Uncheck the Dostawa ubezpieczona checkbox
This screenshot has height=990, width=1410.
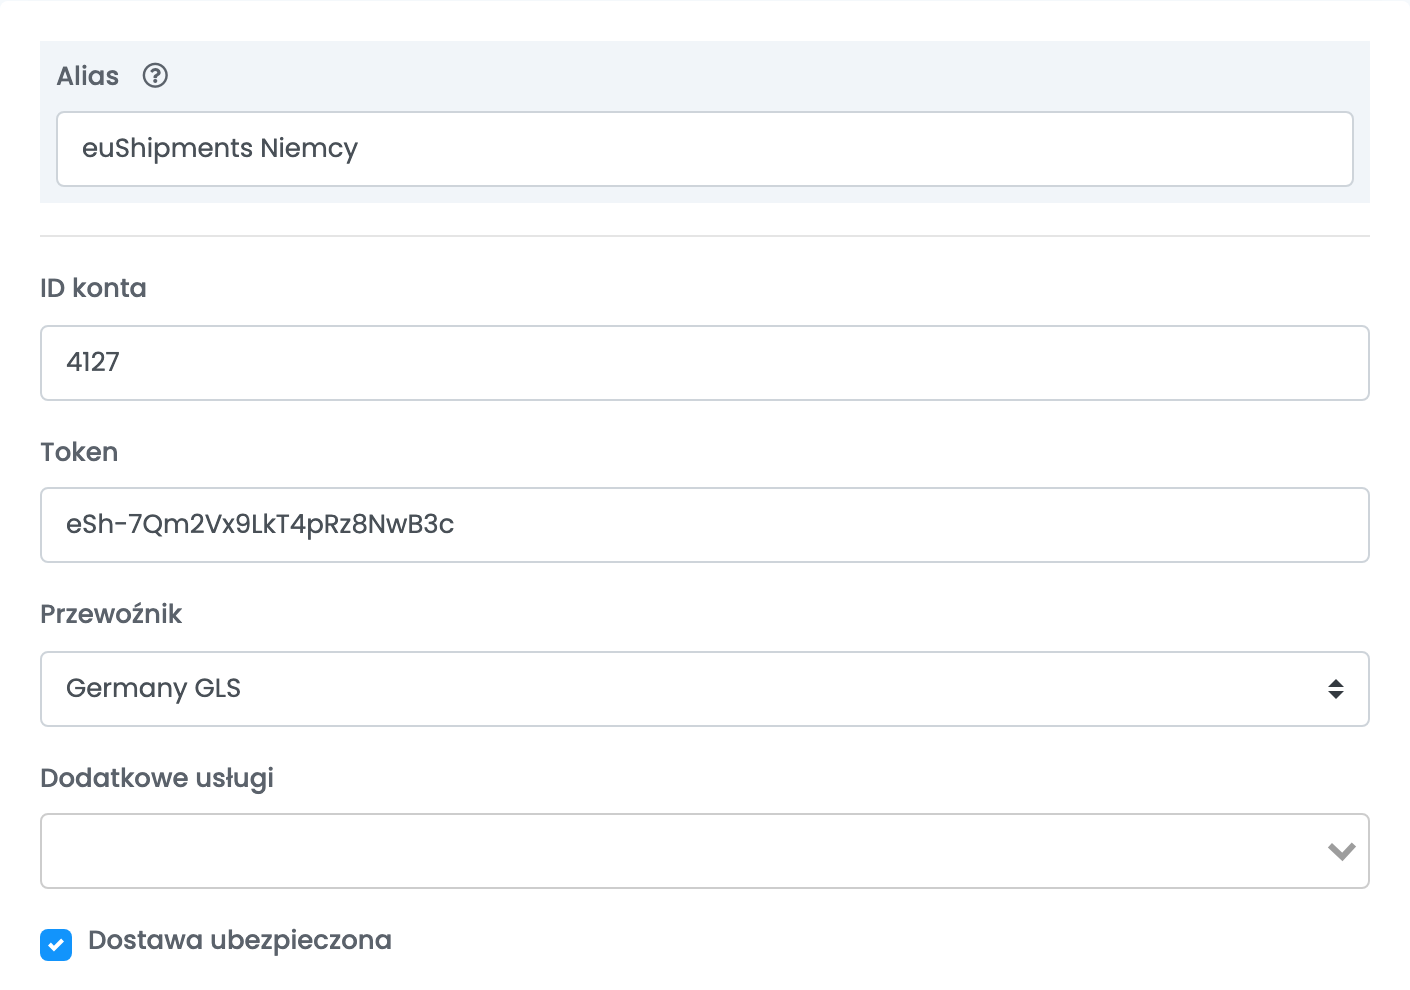click(56, 944)
